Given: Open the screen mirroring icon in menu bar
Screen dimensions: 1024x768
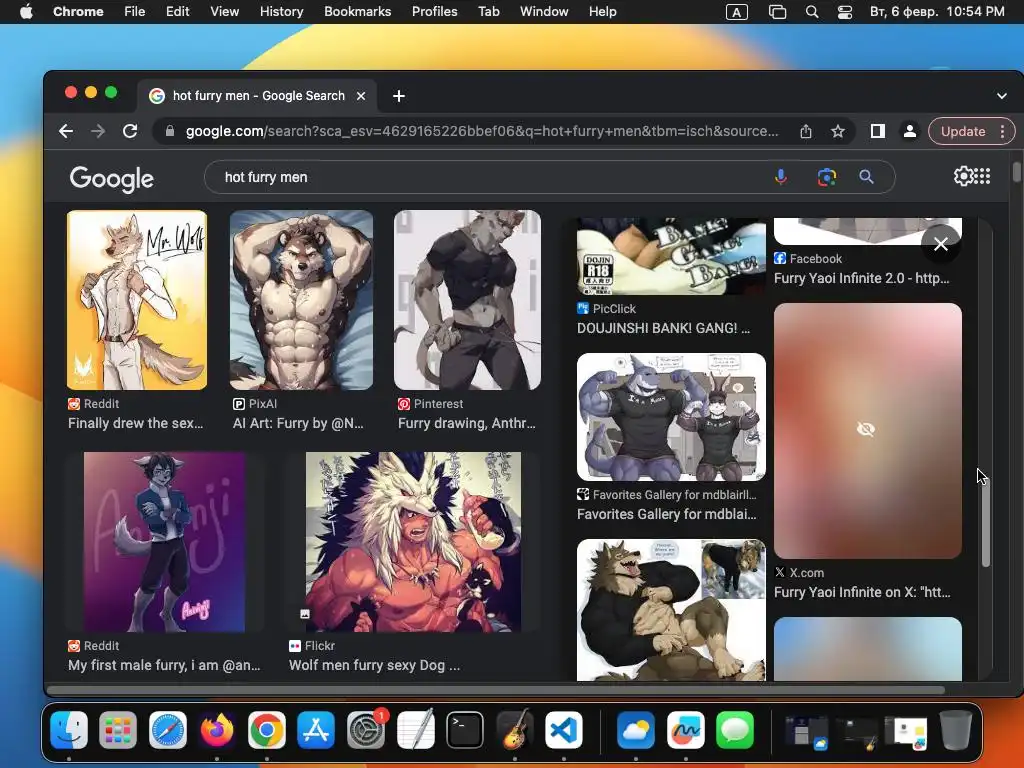Looking at the screenshot, I should click(x=777, y=12).
